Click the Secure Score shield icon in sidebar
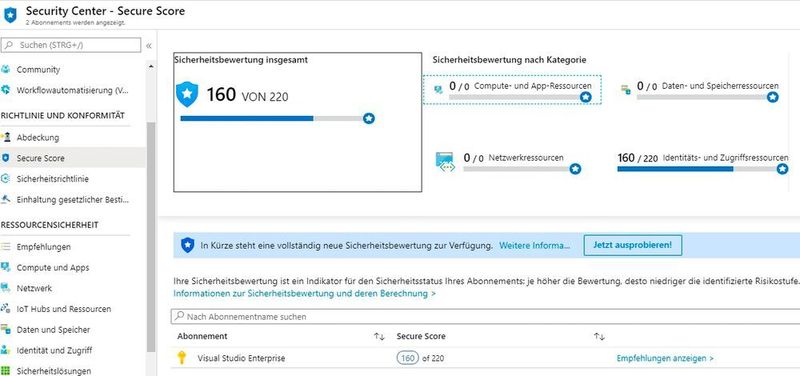The width and height of the screenshot is (800, 376). click(x=6, y=158)
